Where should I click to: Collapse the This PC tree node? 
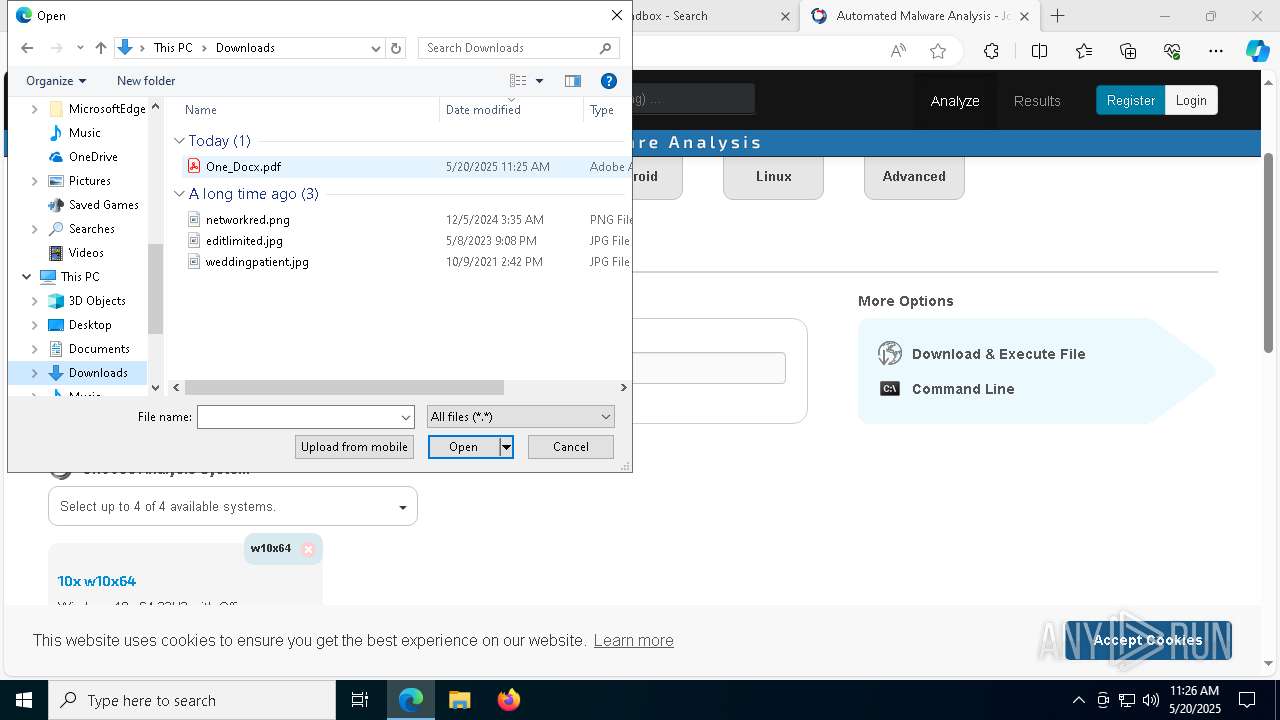tap(26, 277)
